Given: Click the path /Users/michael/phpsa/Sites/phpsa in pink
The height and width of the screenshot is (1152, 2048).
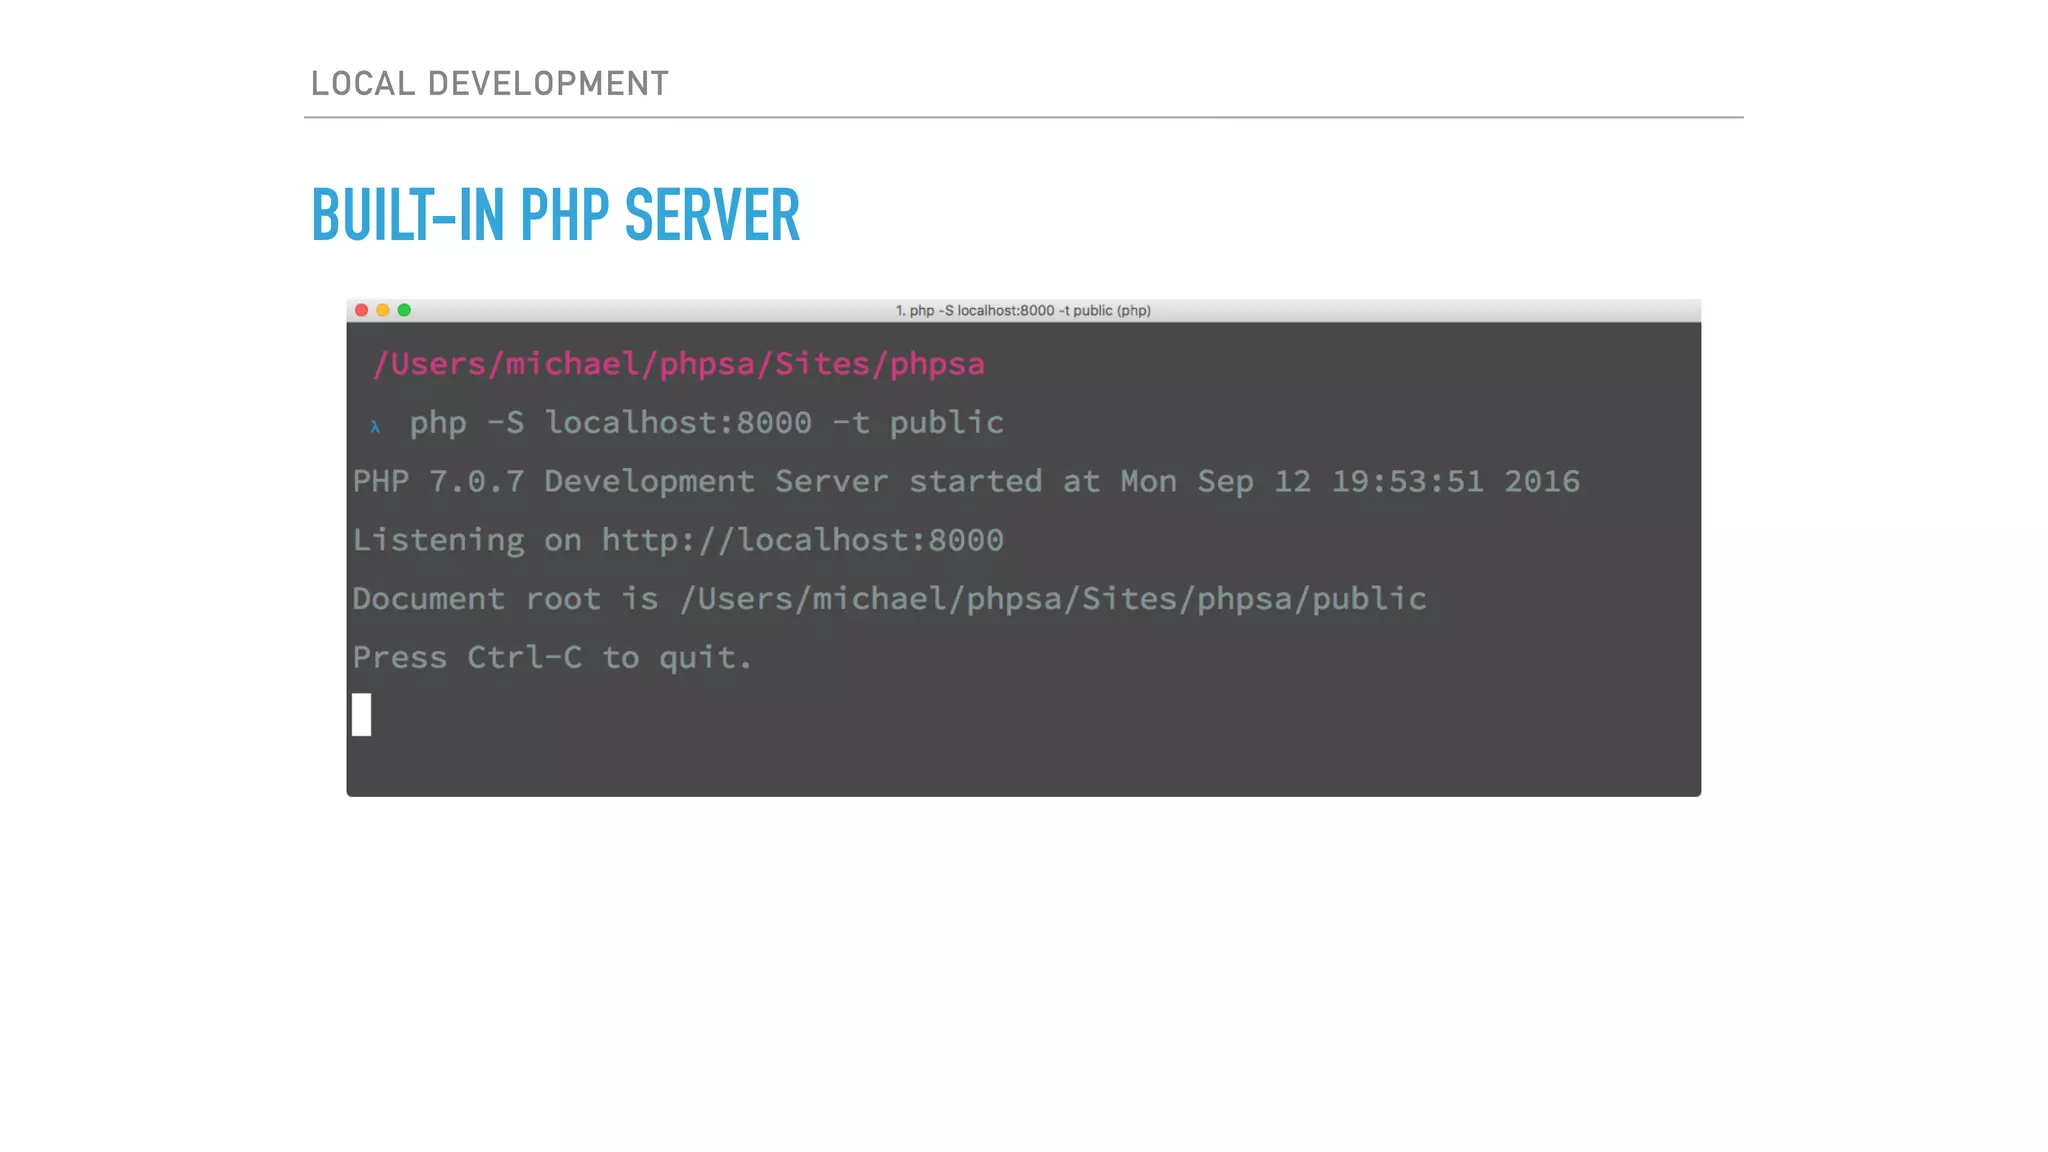Looking at the screenshot, I should (x=679, y=364).
